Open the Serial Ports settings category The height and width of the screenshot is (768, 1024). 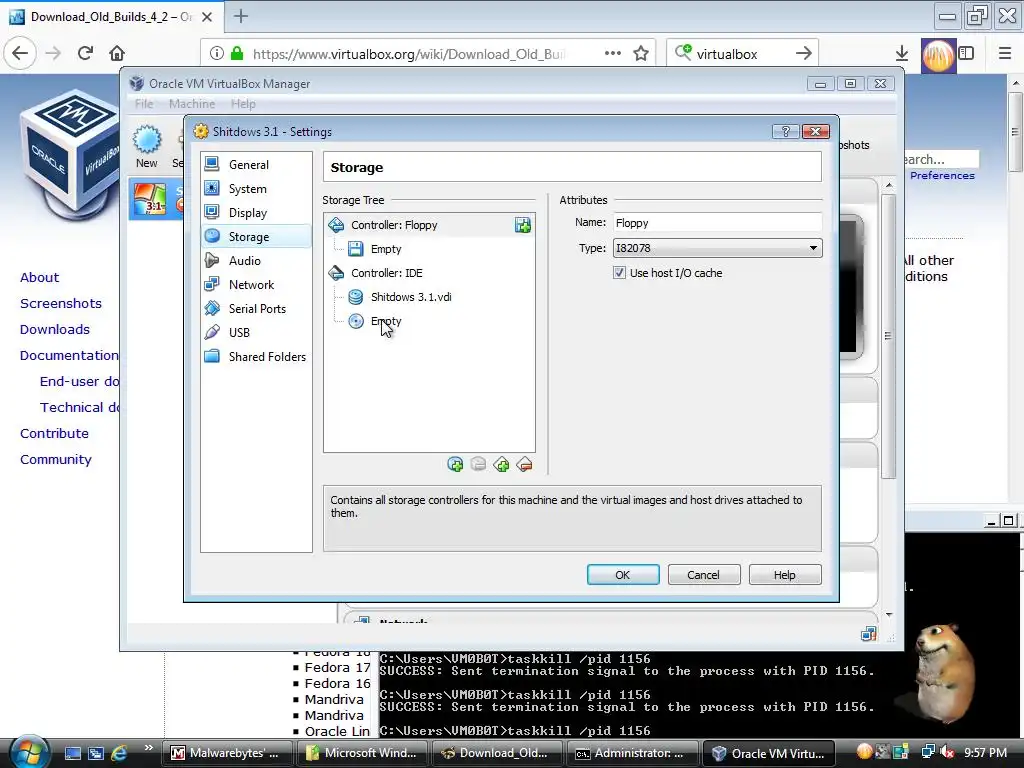(257, 309)
